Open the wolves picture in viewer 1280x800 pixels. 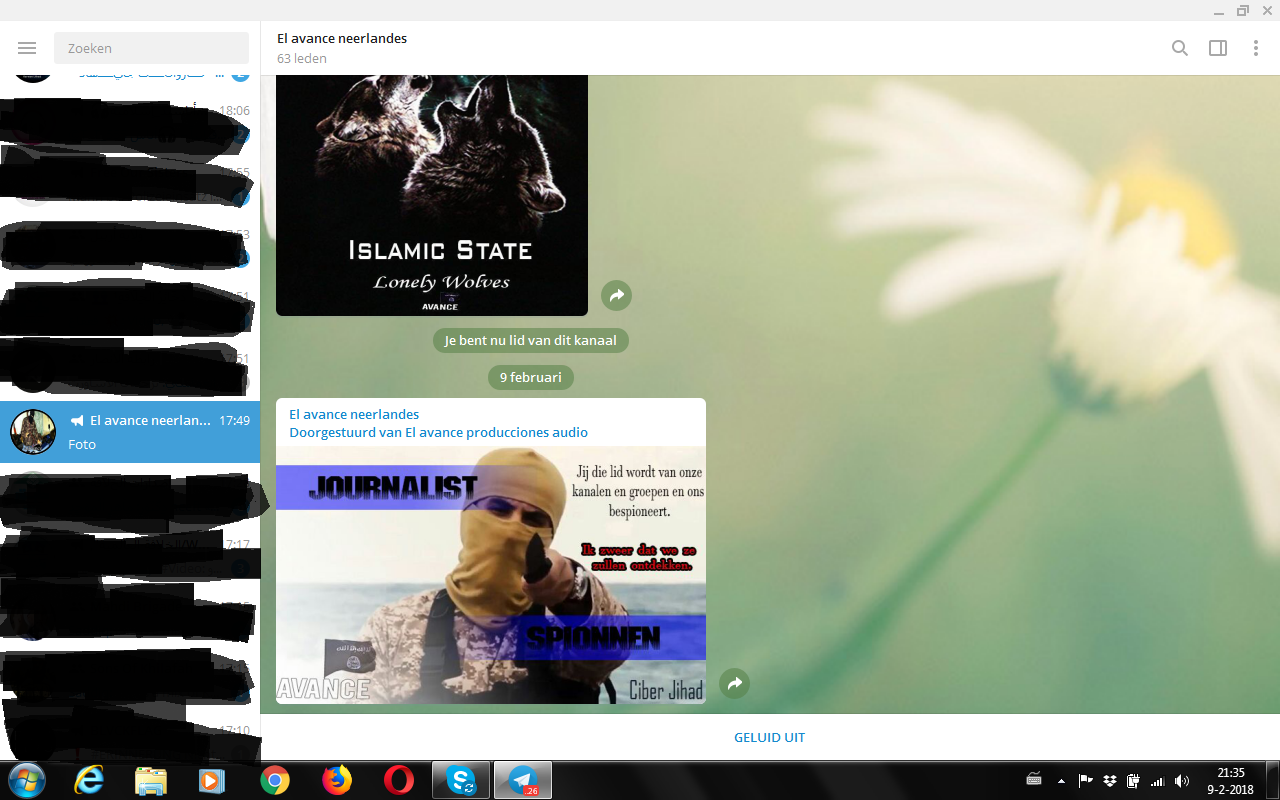tap(432, 195)
